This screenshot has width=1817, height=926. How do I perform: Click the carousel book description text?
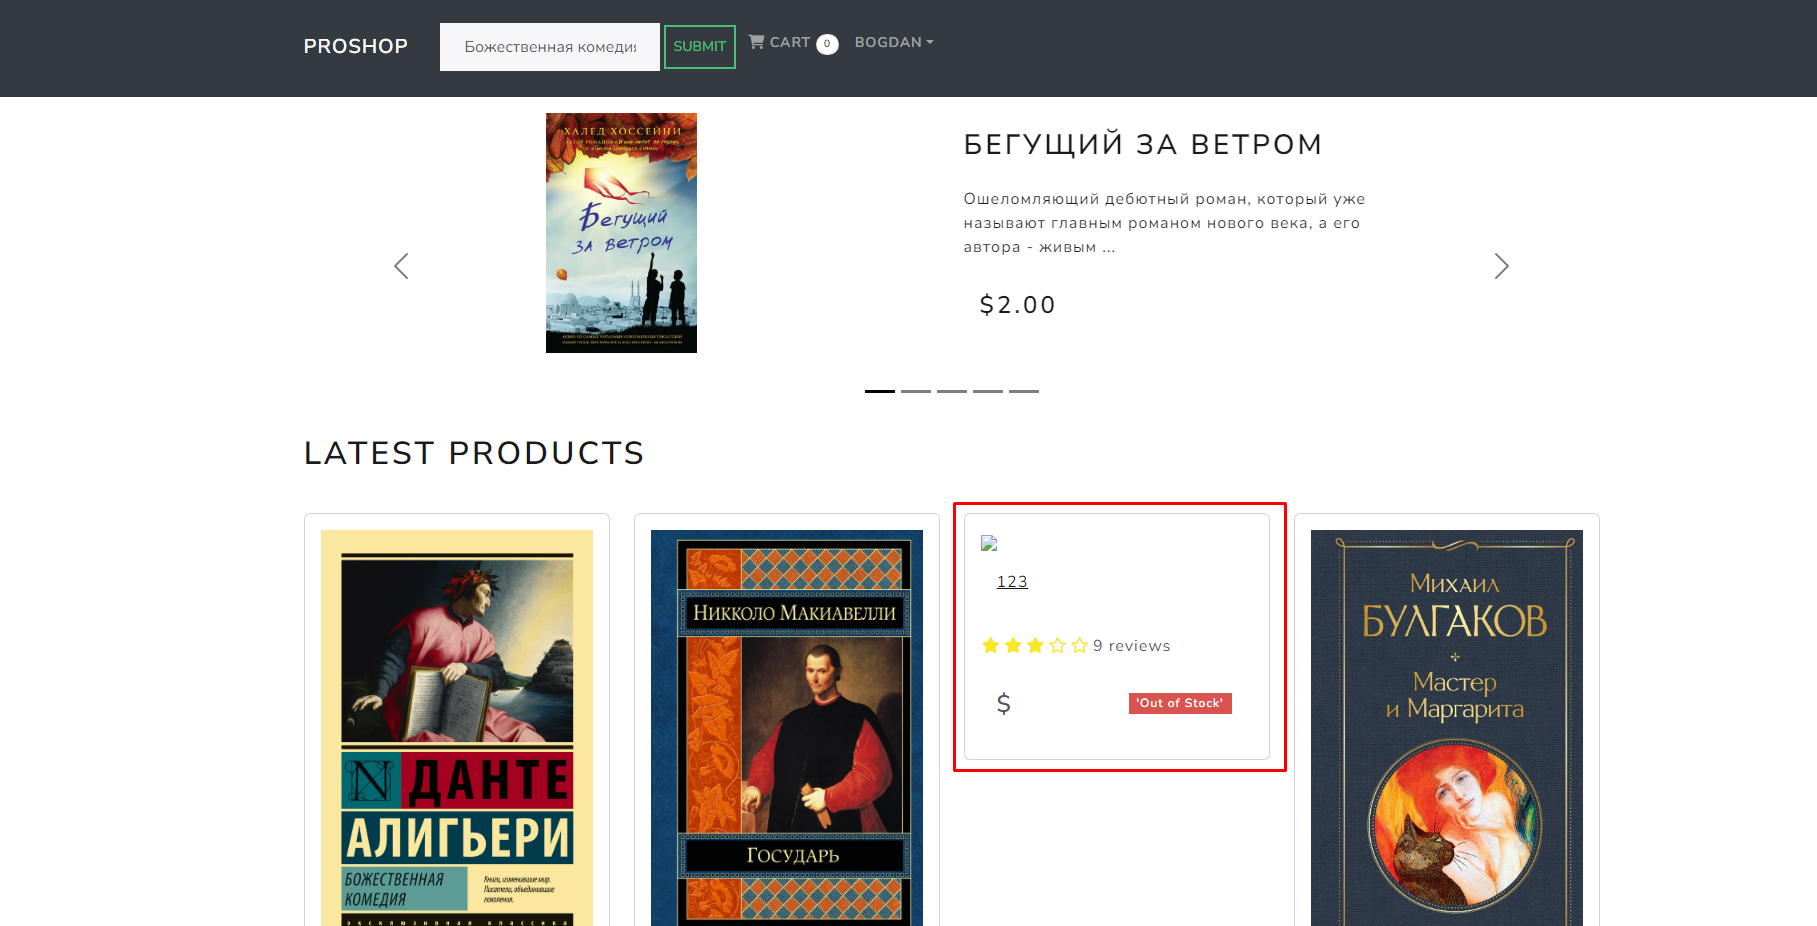[x=1164, y=223]
